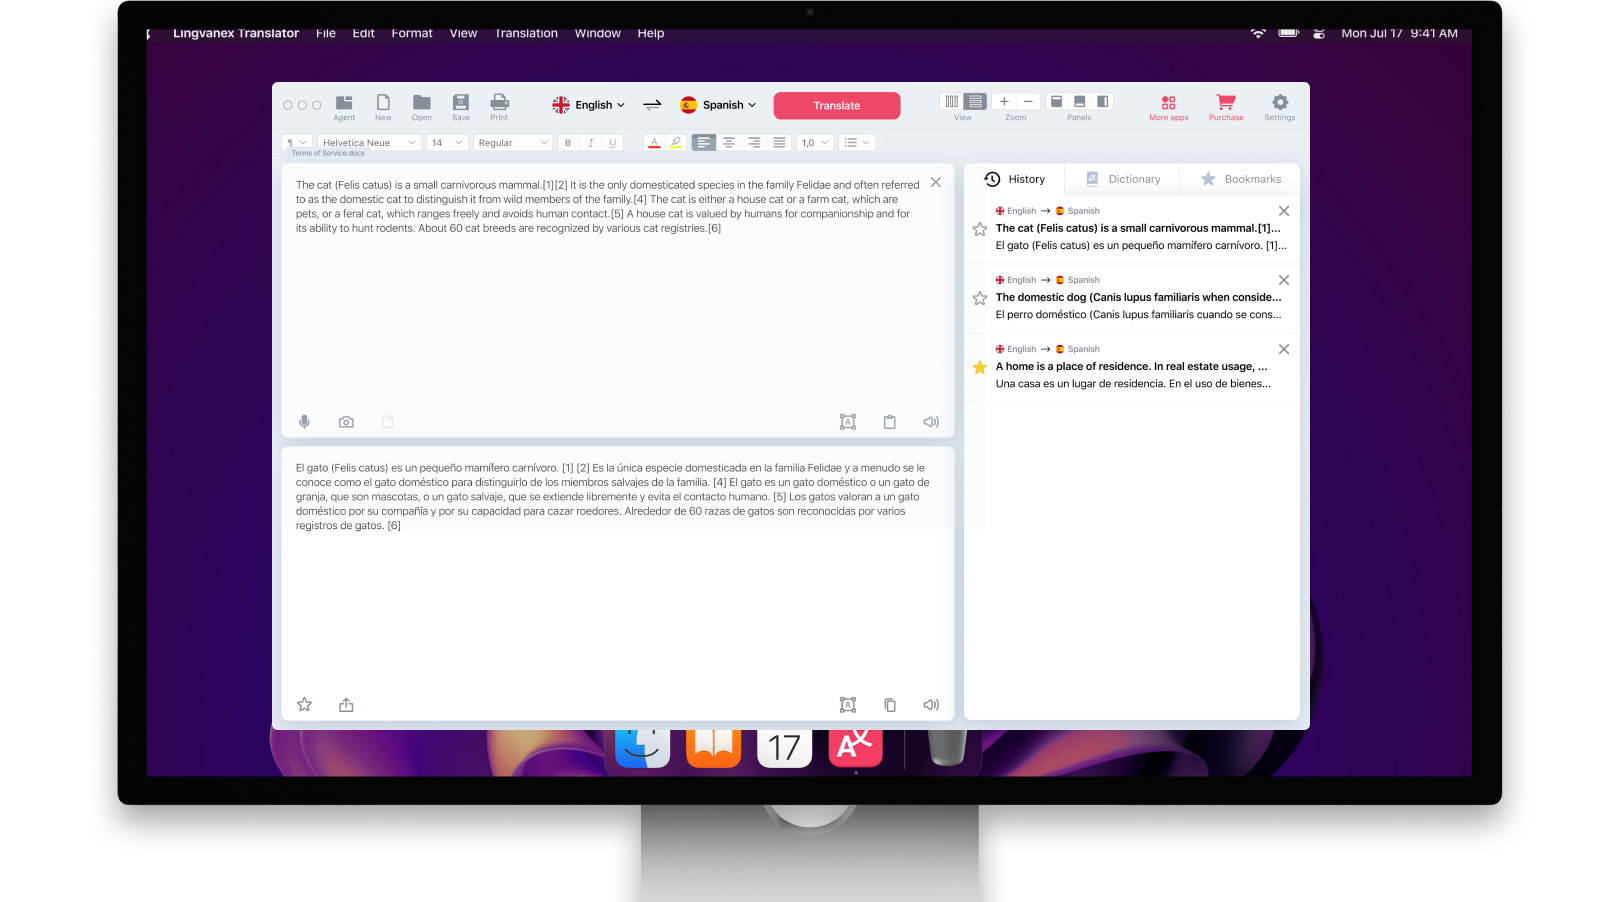Create a New document
This screenshot has height=902, width=1622.
[x=383, y=105]
